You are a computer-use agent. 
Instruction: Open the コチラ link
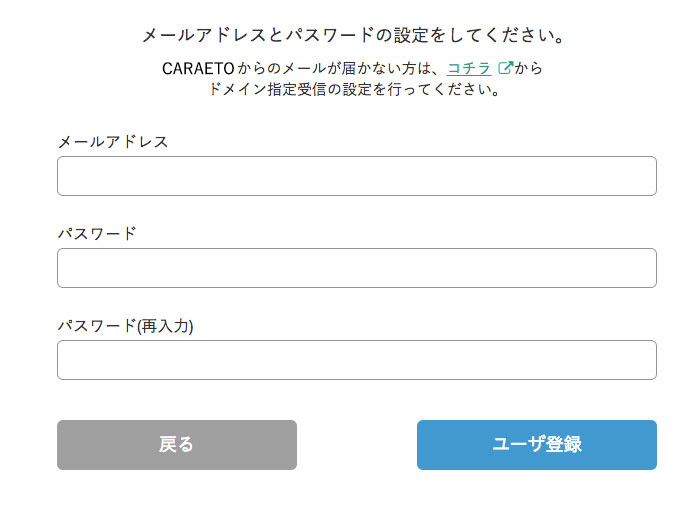tap(469, 68)
